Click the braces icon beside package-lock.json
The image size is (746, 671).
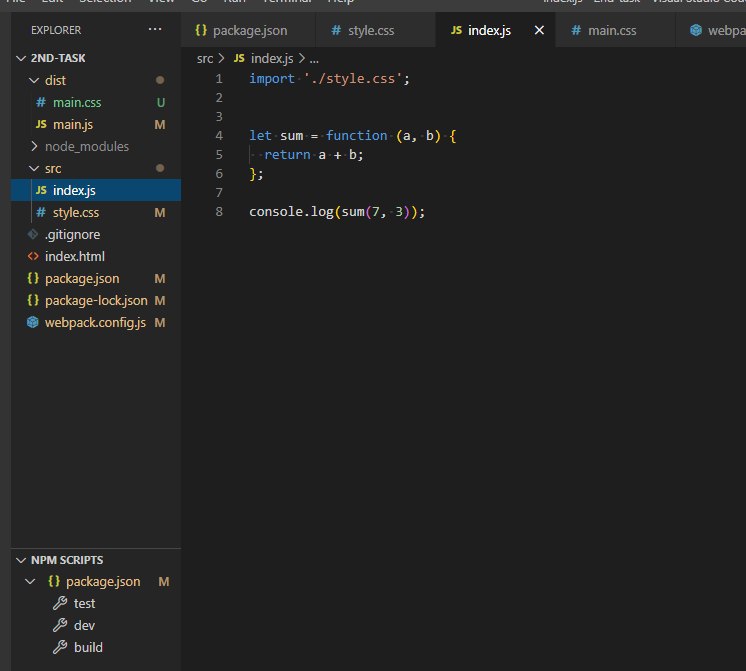(x=33, y=300)
